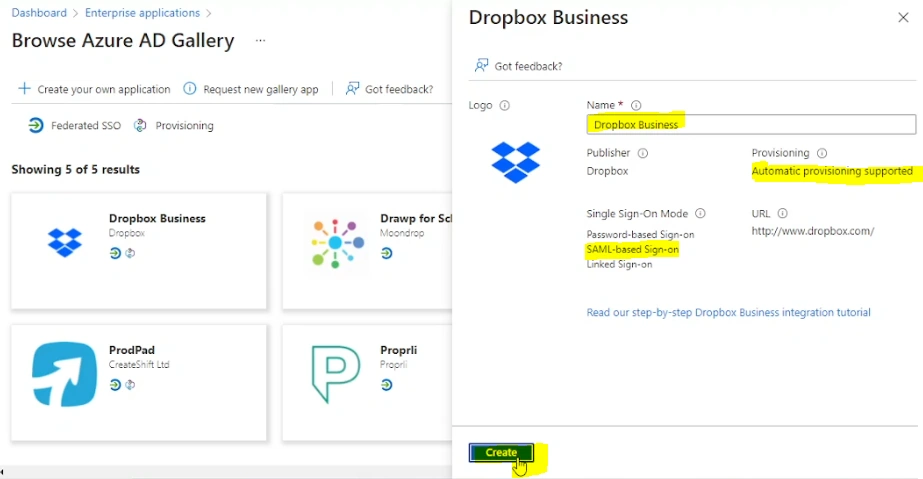Click the Create button

click(501, 453)
